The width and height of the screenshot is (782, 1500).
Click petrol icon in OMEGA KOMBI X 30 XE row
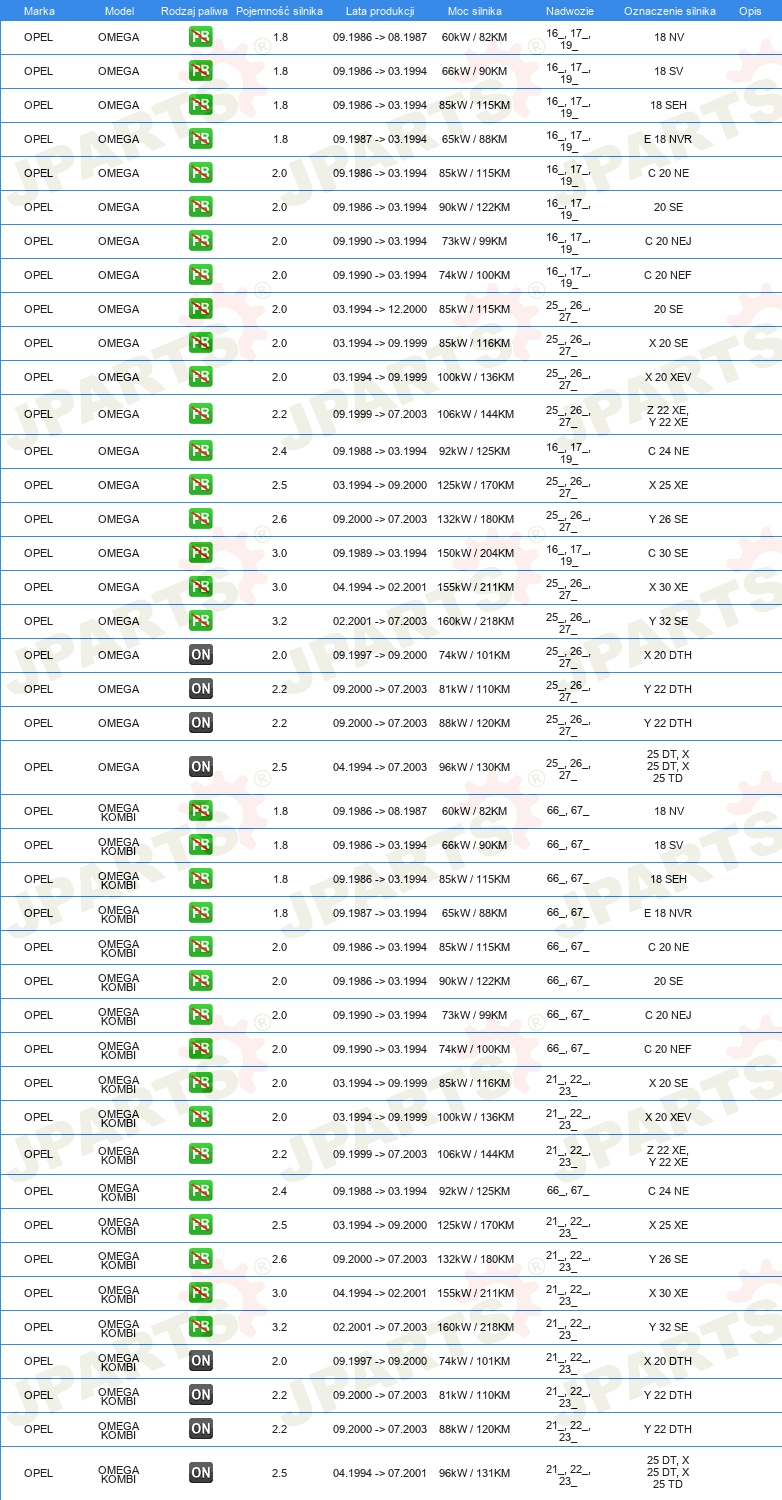pos(201,1294)
